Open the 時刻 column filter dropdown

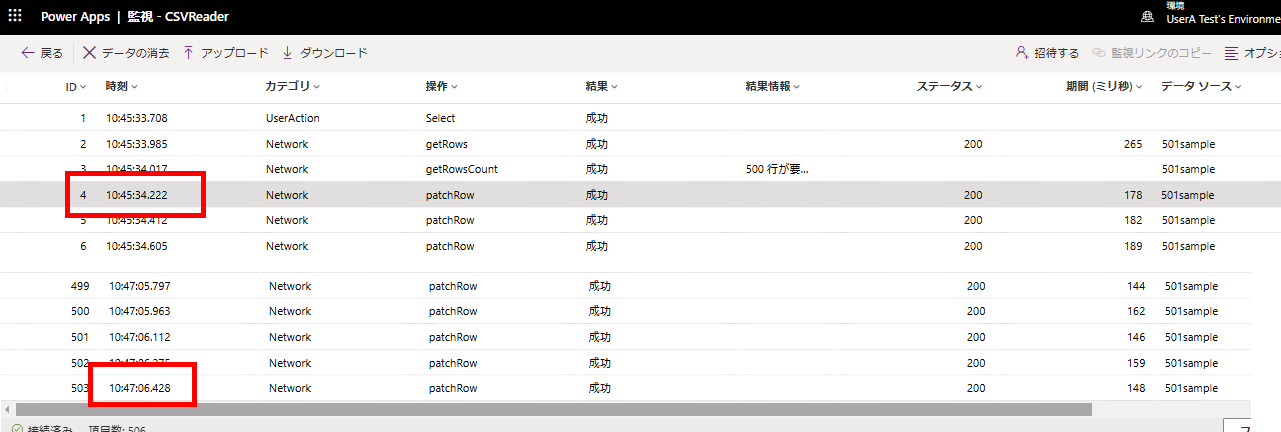point(134,87)
